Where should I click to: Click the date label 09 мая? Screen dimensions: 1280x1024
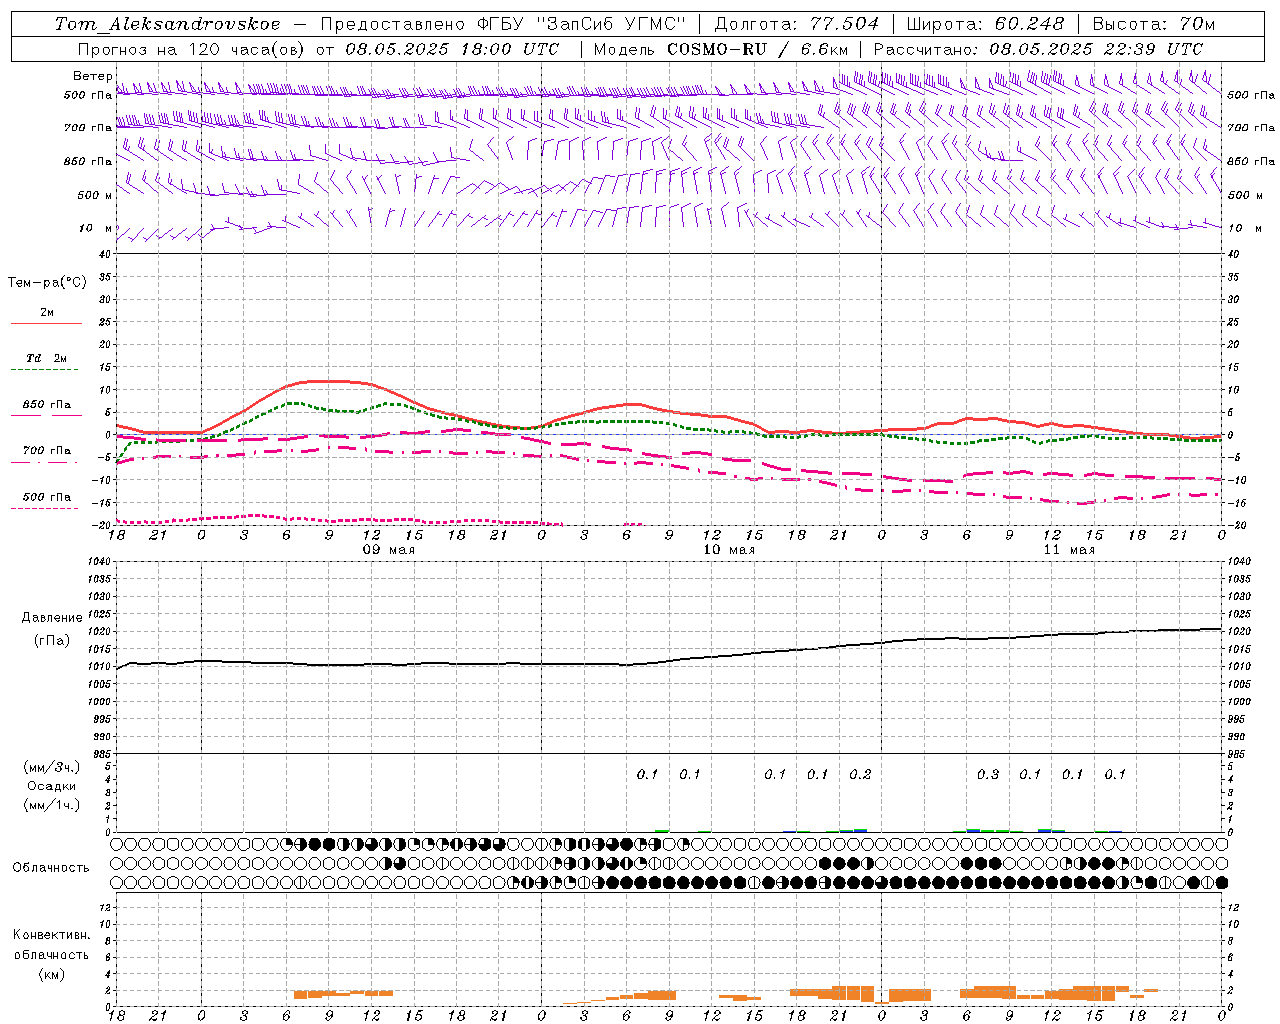coord(388,550)
